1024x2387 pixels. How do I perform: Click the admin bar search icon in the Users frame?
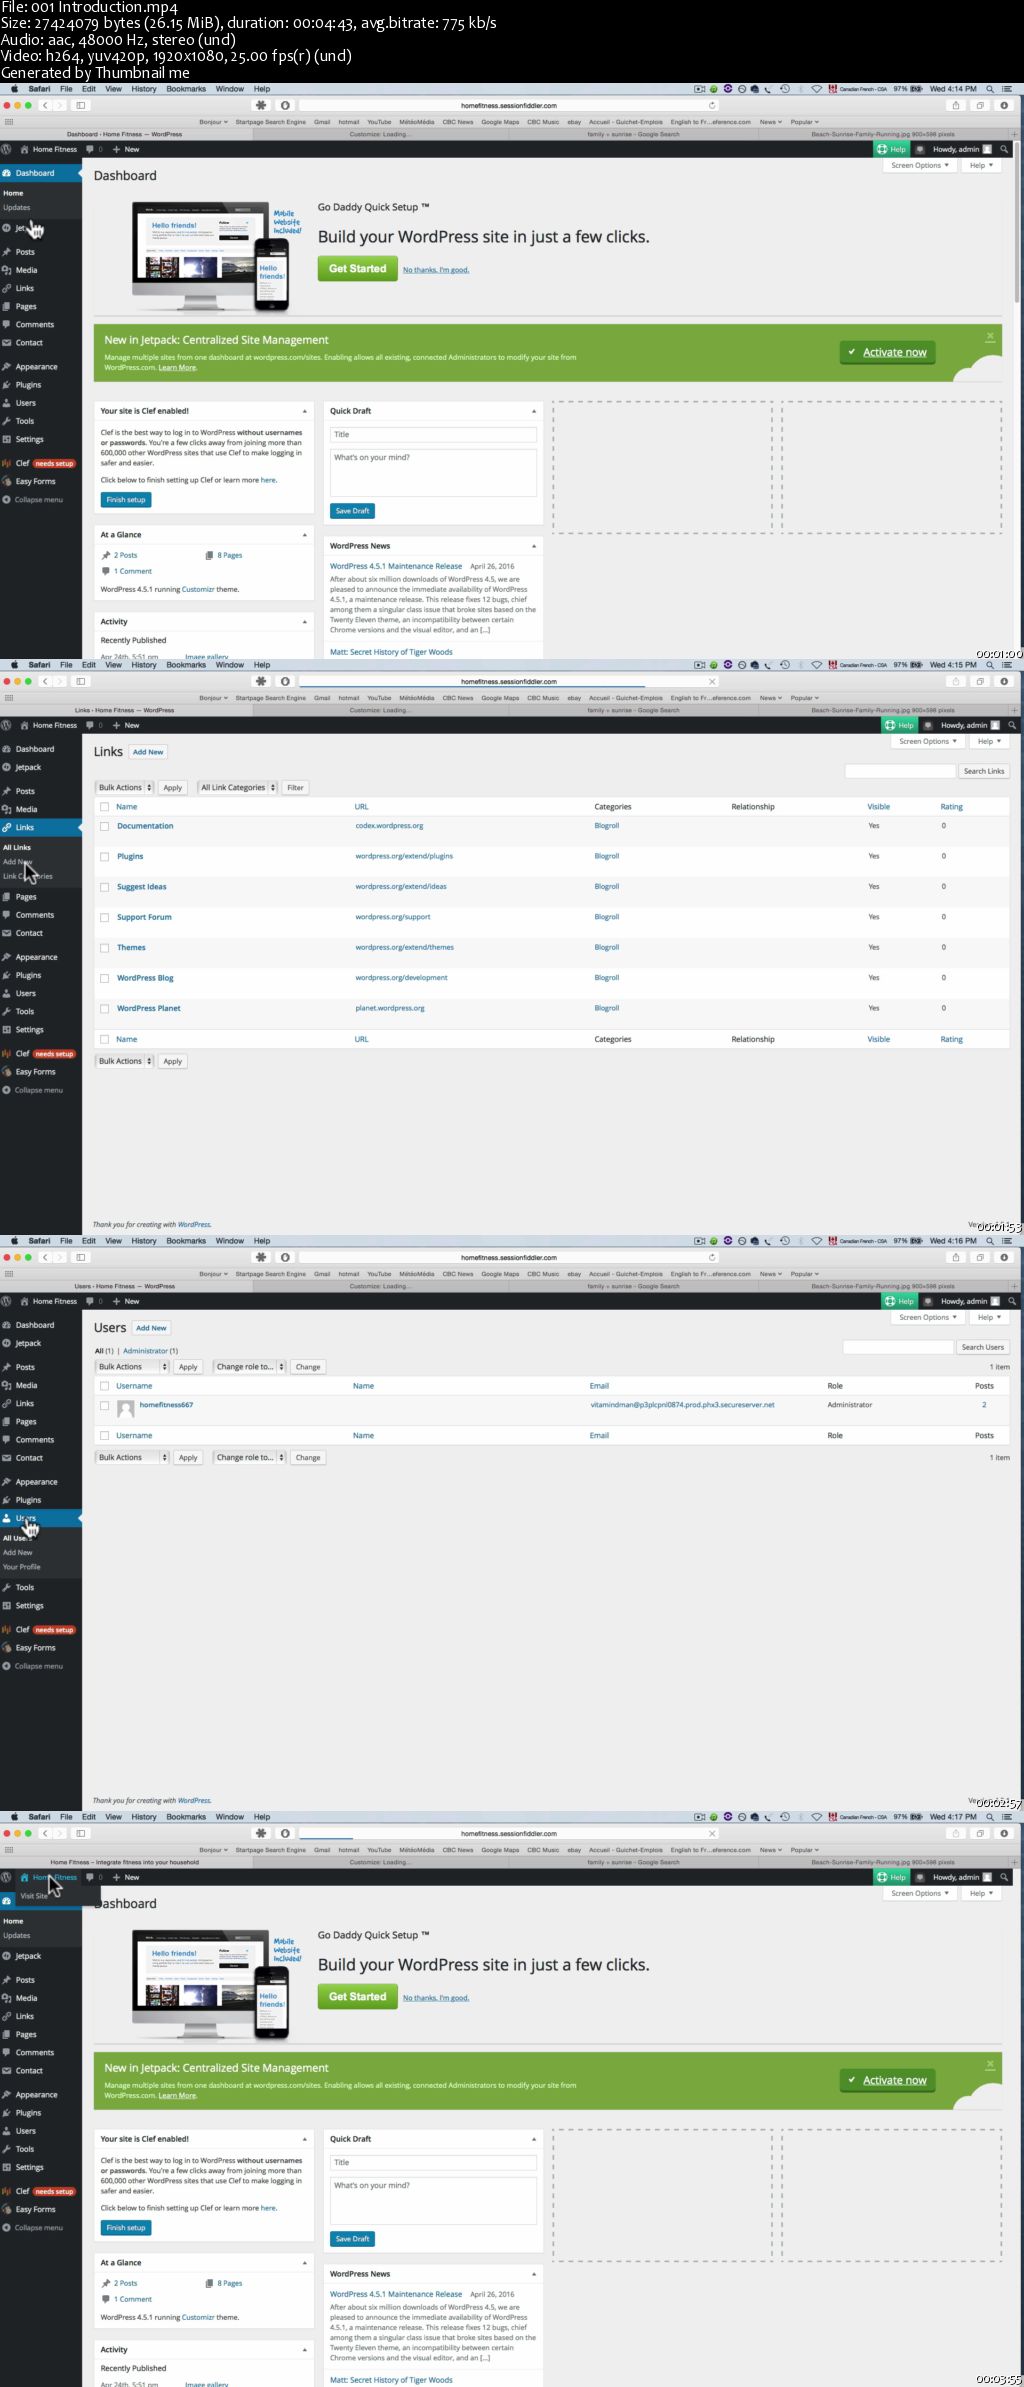click(1012, 1301)
